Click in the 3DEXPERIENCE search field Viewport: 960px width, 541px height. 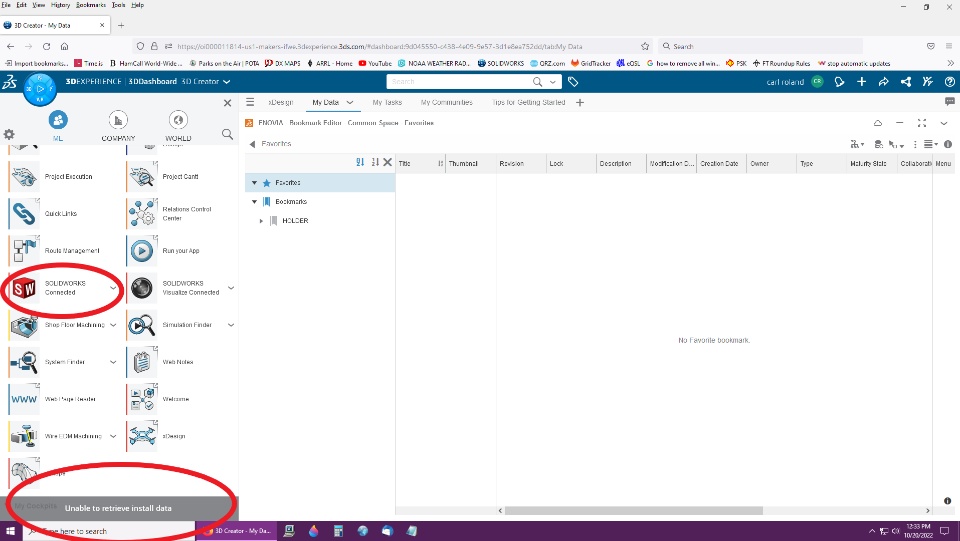click(x=459, y=81)
